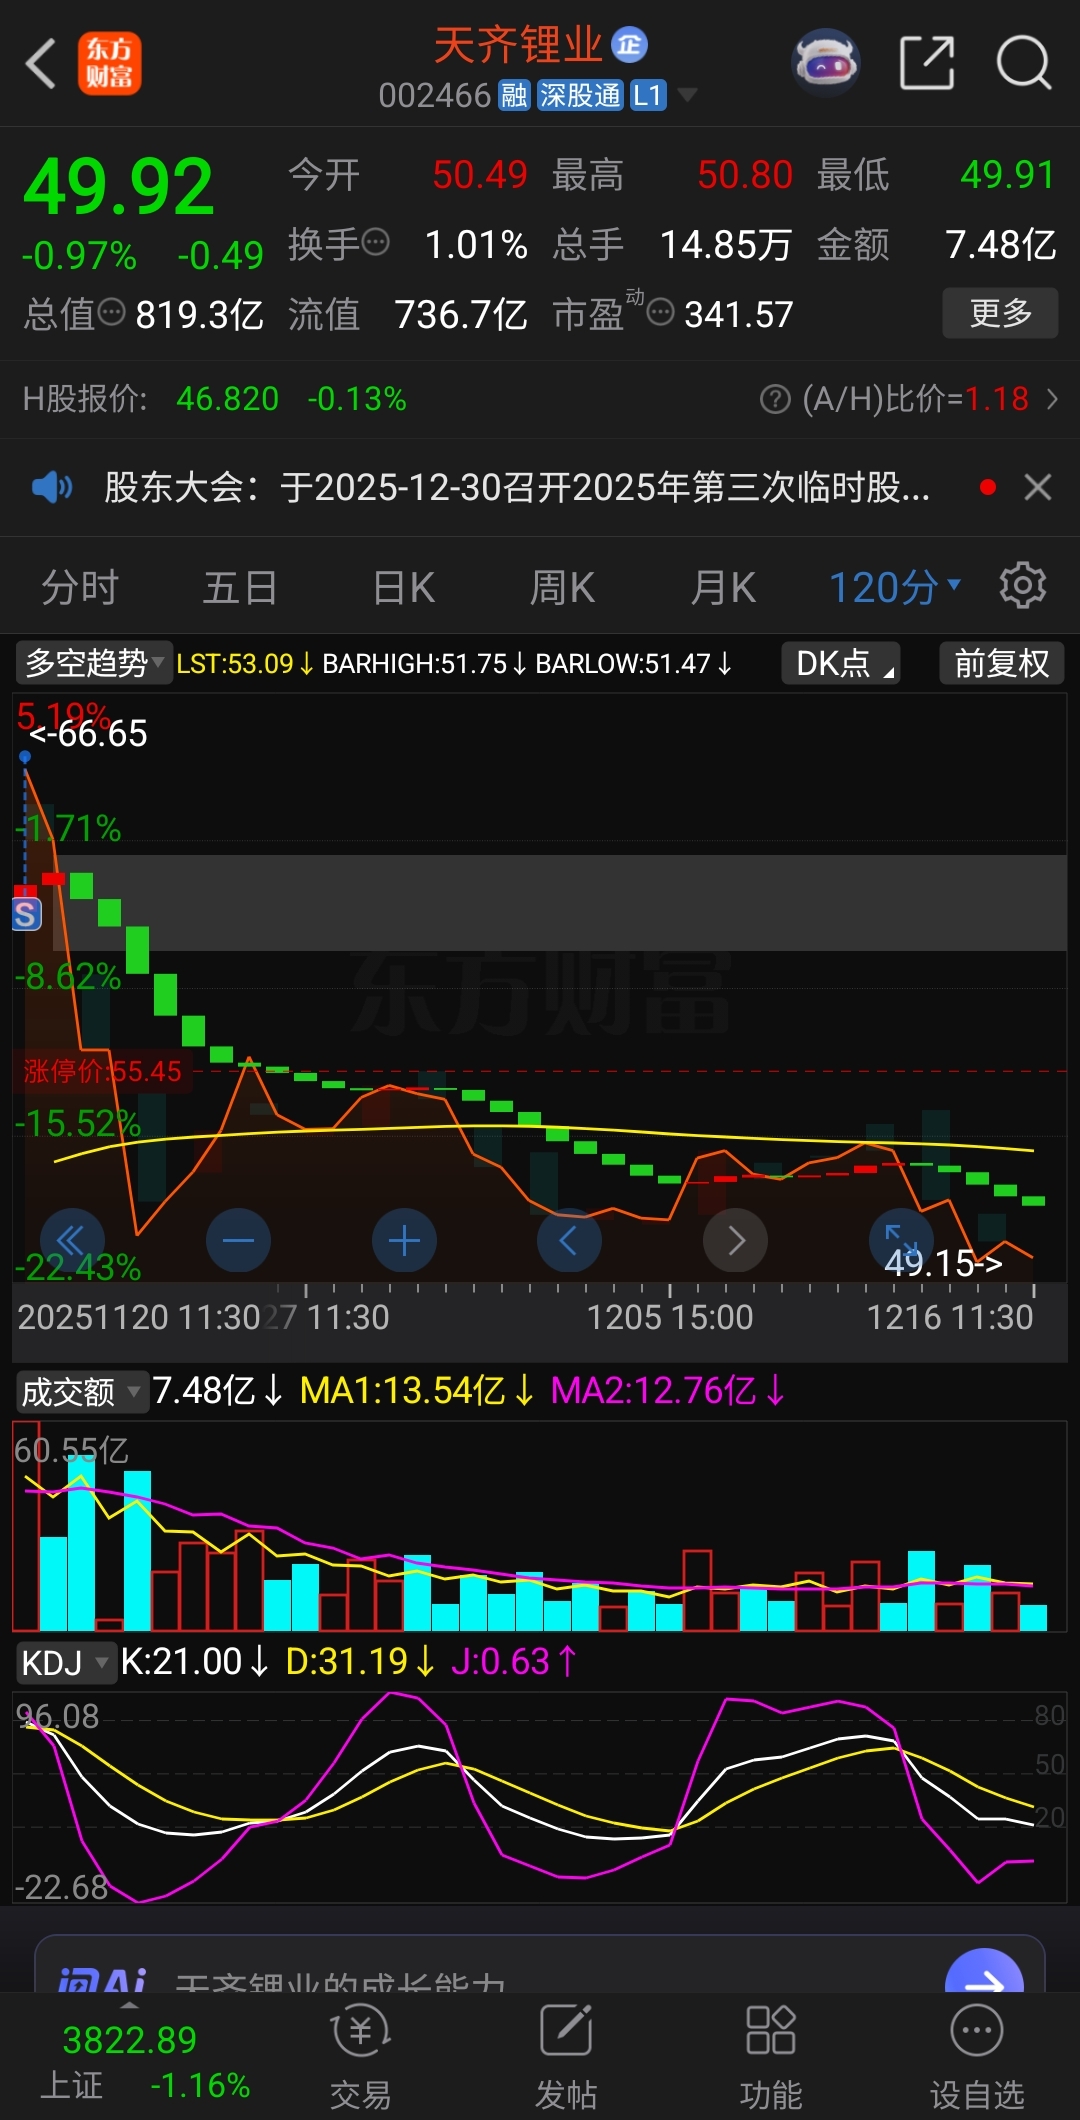Image resolution: width=1080 pixels, height=2120 pixels.
Task: Tap the announcement speaker icon
Action: pos(52,487)
